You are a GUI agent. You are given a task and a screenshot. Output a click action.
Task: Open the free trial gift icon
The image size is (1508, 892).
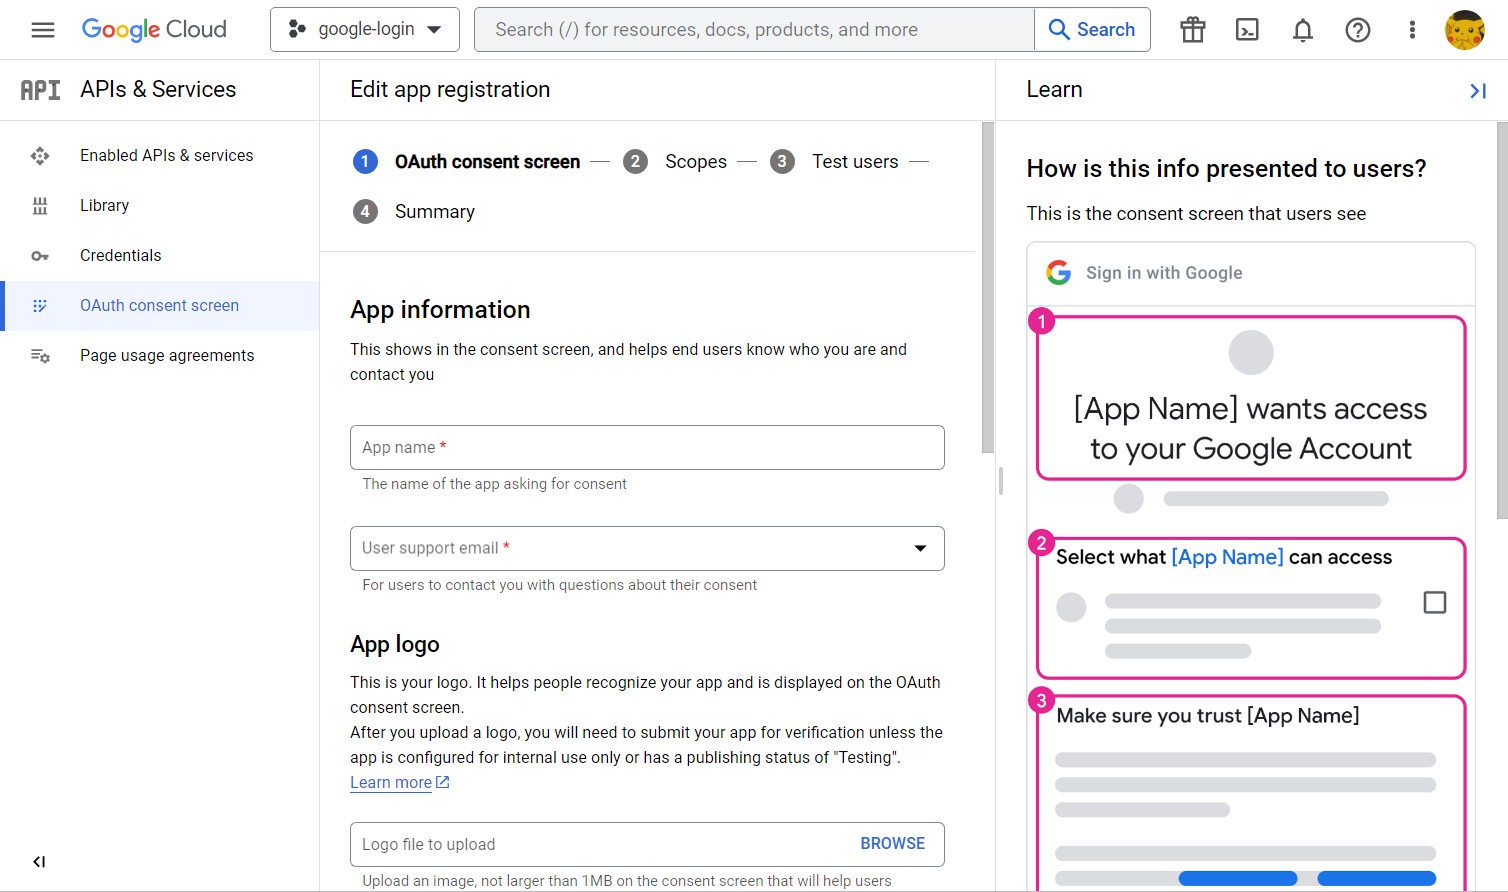click(1193, 30)
